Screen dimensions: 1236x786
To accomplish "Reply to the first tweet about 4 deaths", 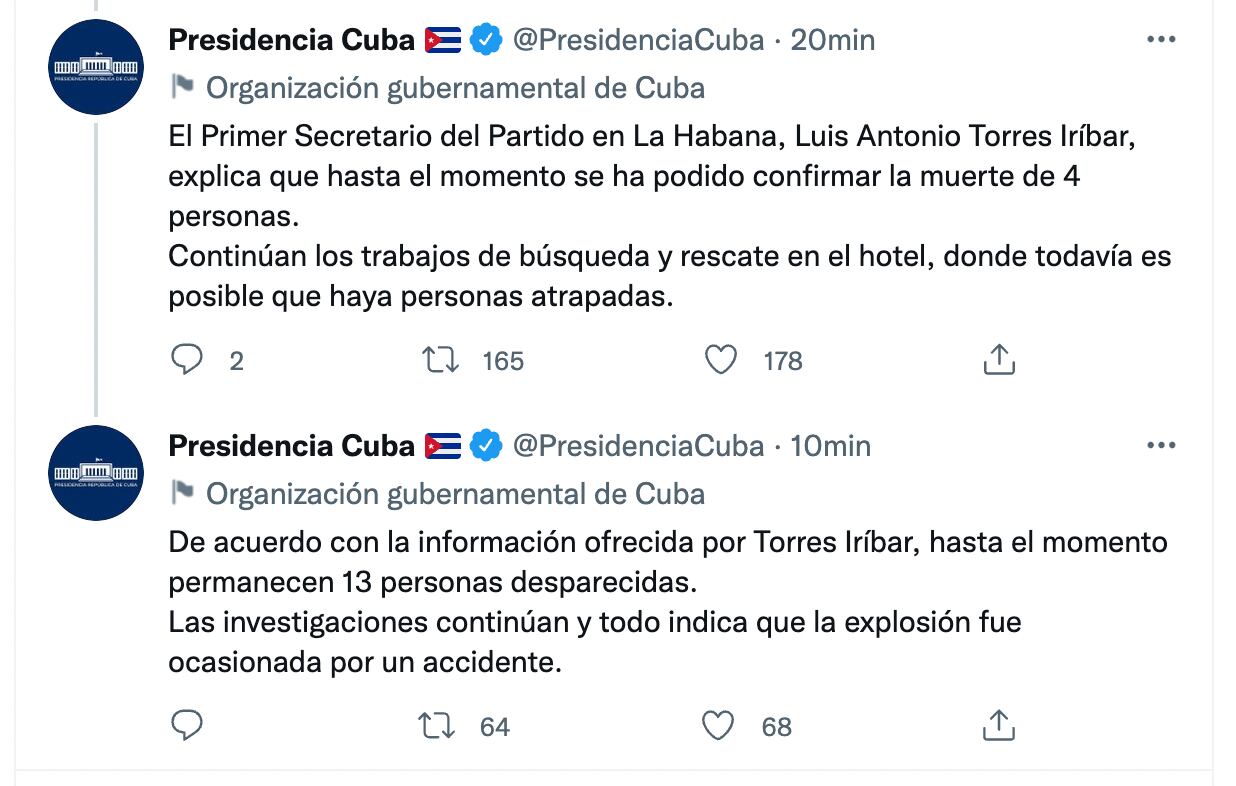I will pyautogui.click(x=187, y=360).
